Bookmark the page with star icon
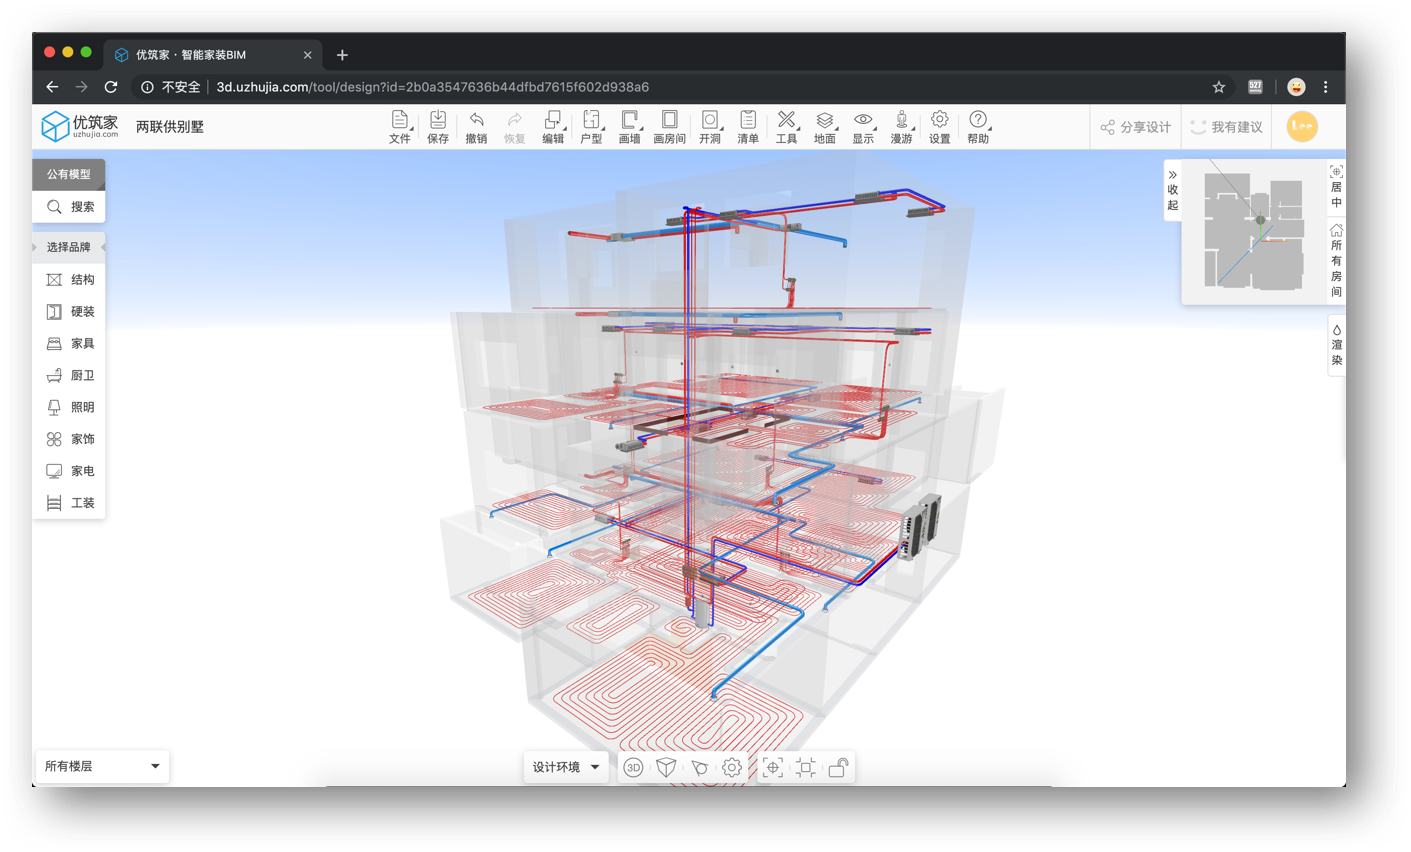 [x=1218, y=87]
